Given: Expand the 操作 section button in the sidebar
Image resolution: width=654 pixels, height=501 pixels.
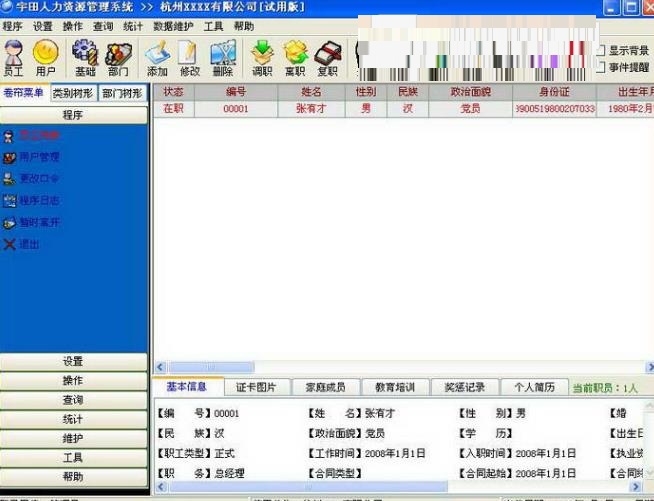Looking at the screenshot, I should click(x=73, y=381).
